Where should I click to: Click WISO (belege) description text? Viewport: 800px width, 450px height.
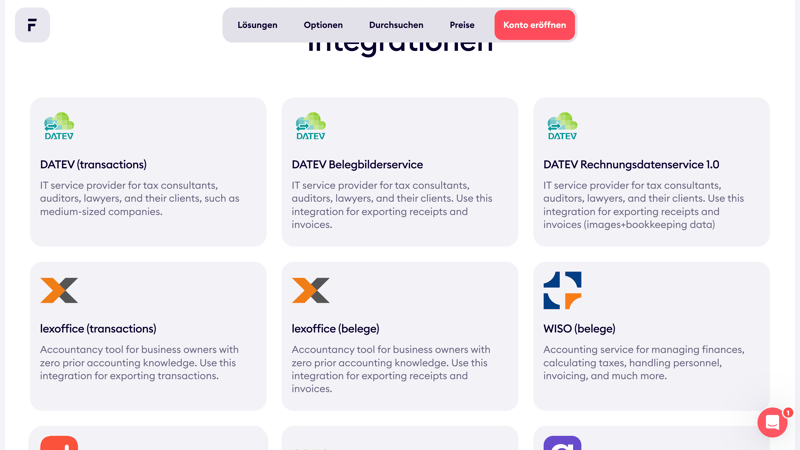pyautogui.click(x=643, y=363)
